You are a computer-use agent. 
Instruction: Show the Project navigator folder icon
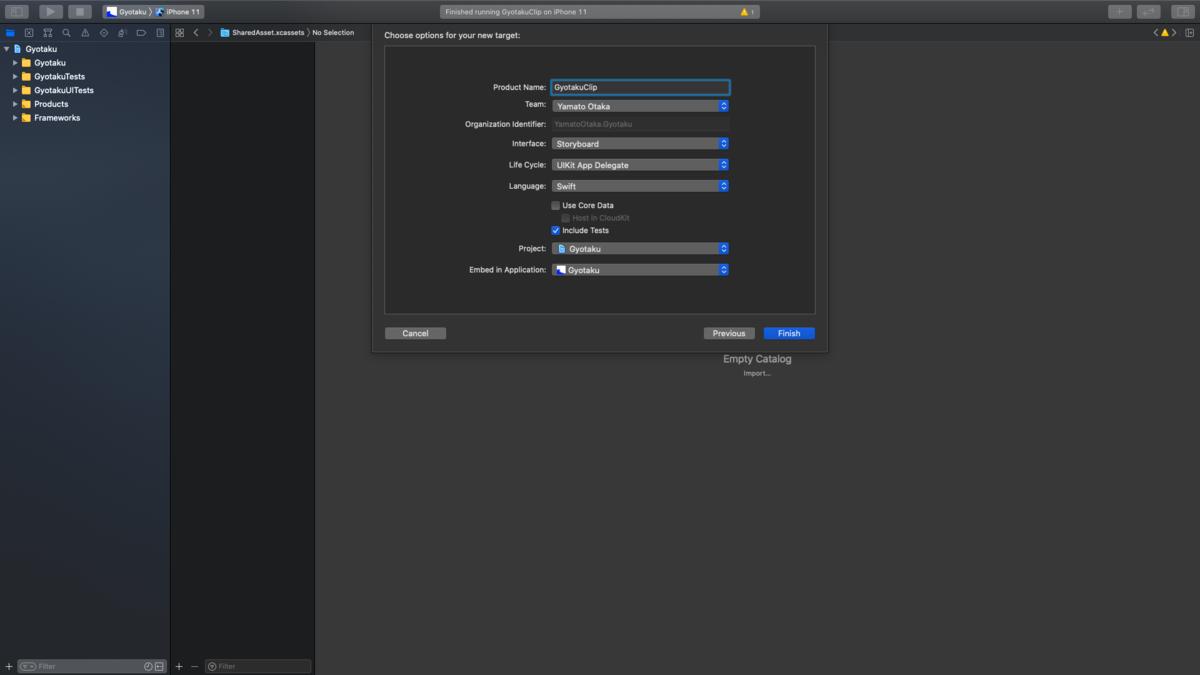pyautogui.click(x=10, y=33)
